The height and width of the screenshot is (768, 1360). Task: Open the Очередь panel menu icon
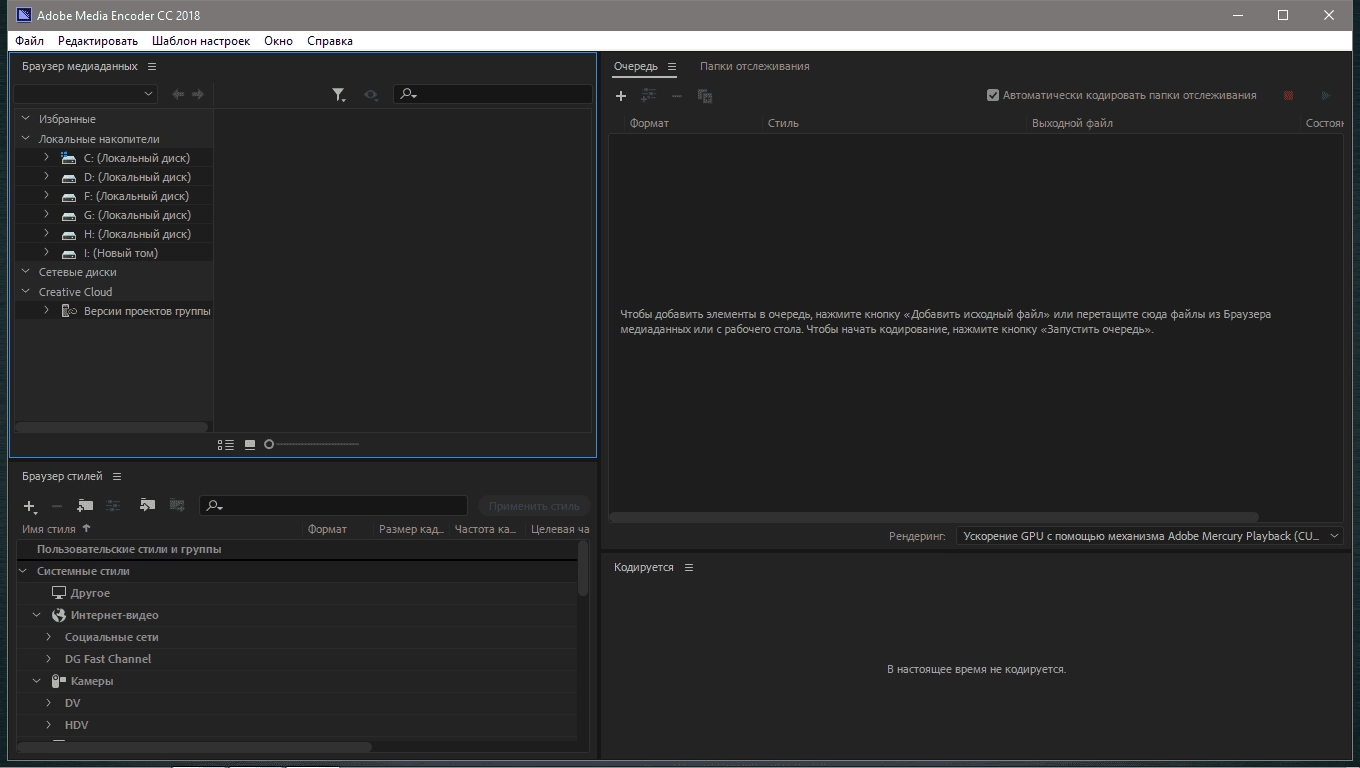coord(672,67)
